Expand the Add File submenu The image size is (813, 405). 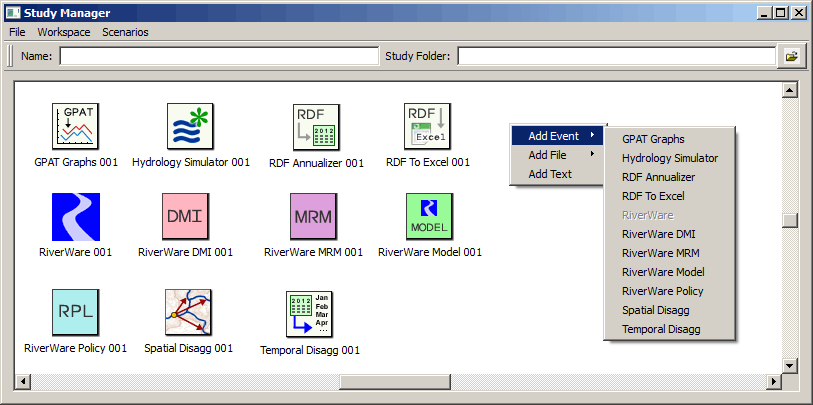click(557, 155)
